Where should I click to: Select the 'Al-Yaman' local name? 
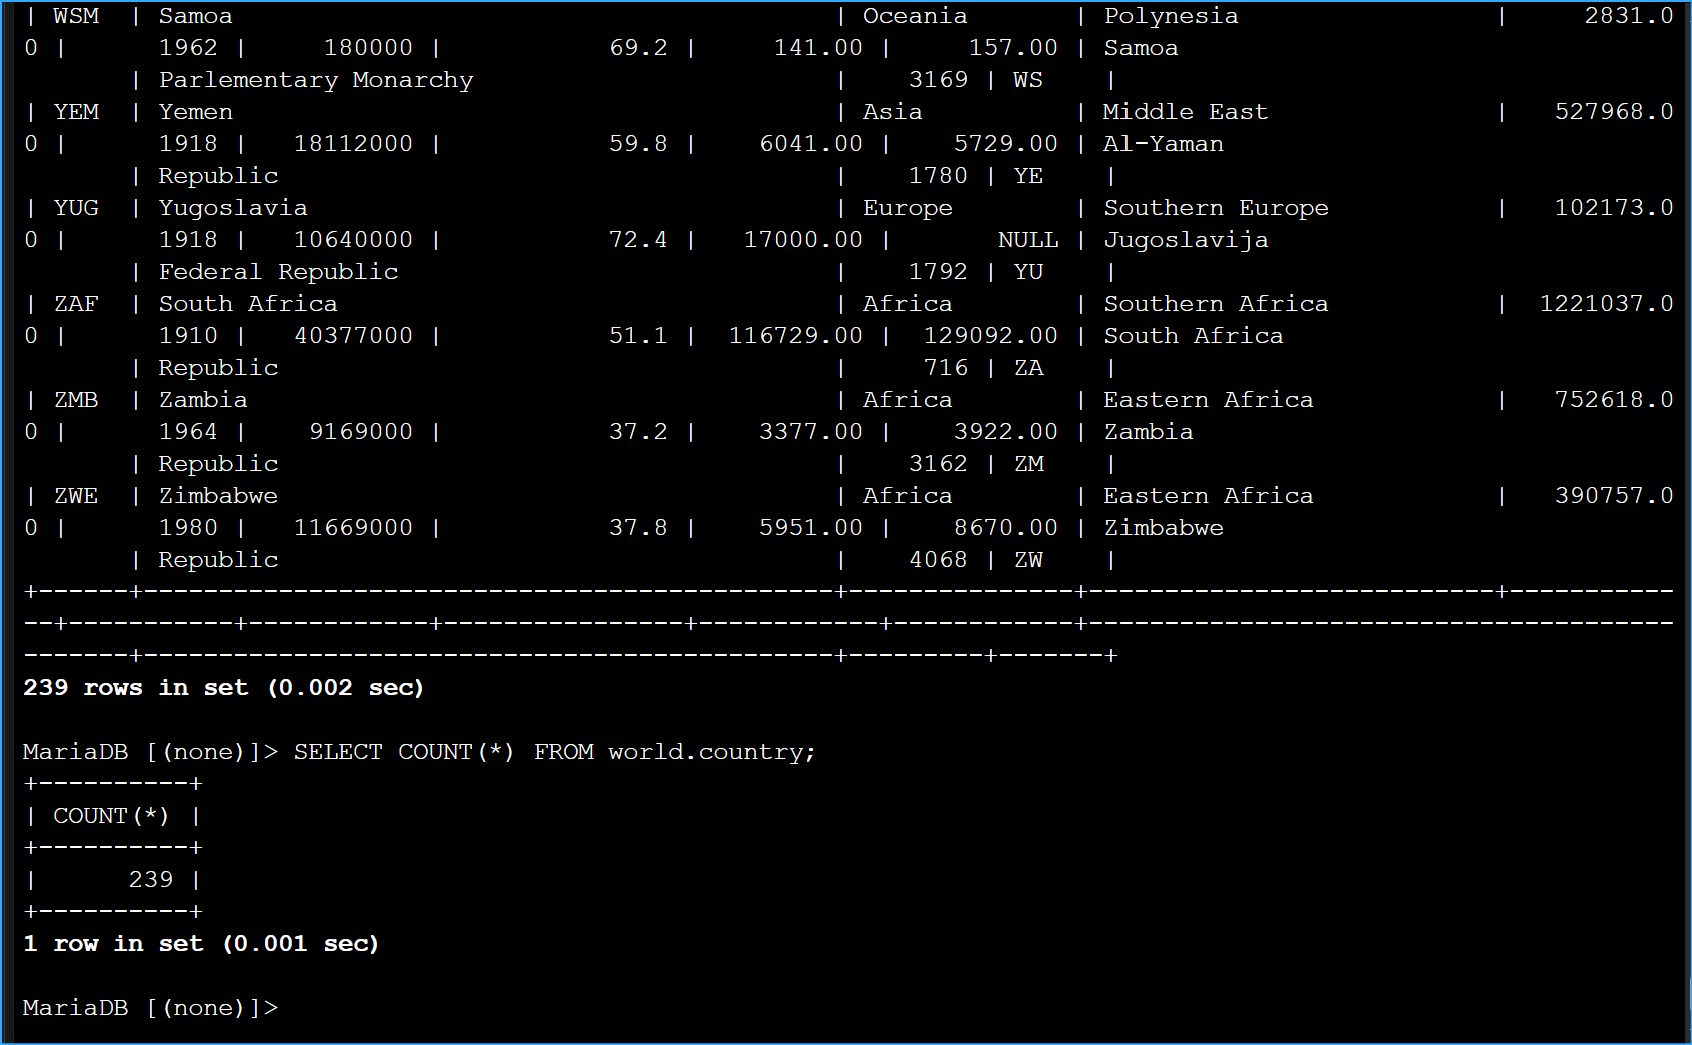[x=1163, y=144]
